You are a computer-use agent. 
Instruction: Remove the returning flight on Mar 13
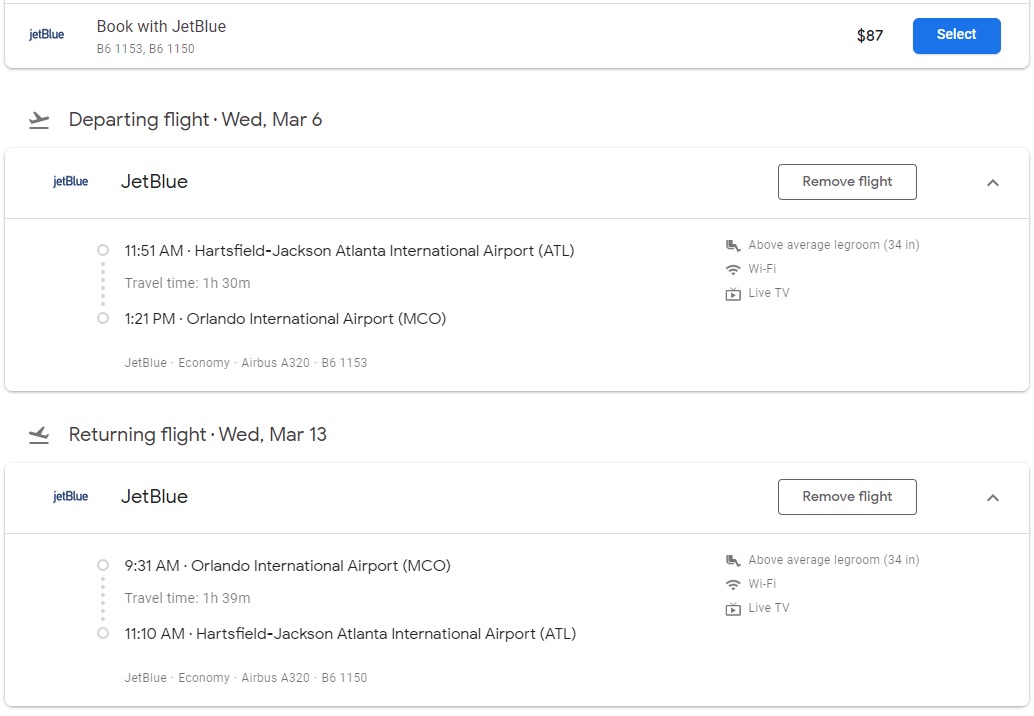click(847, 497)
